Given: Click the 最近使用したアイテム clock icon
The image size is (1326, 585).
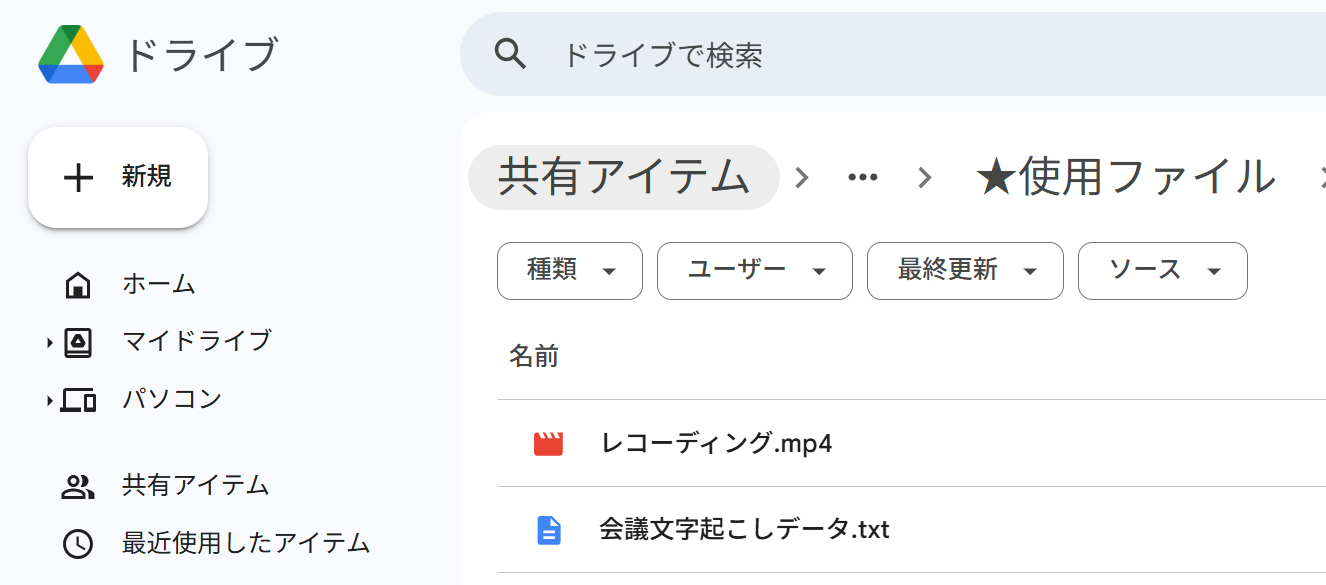Looking at the screenshot, I should 77,544.
